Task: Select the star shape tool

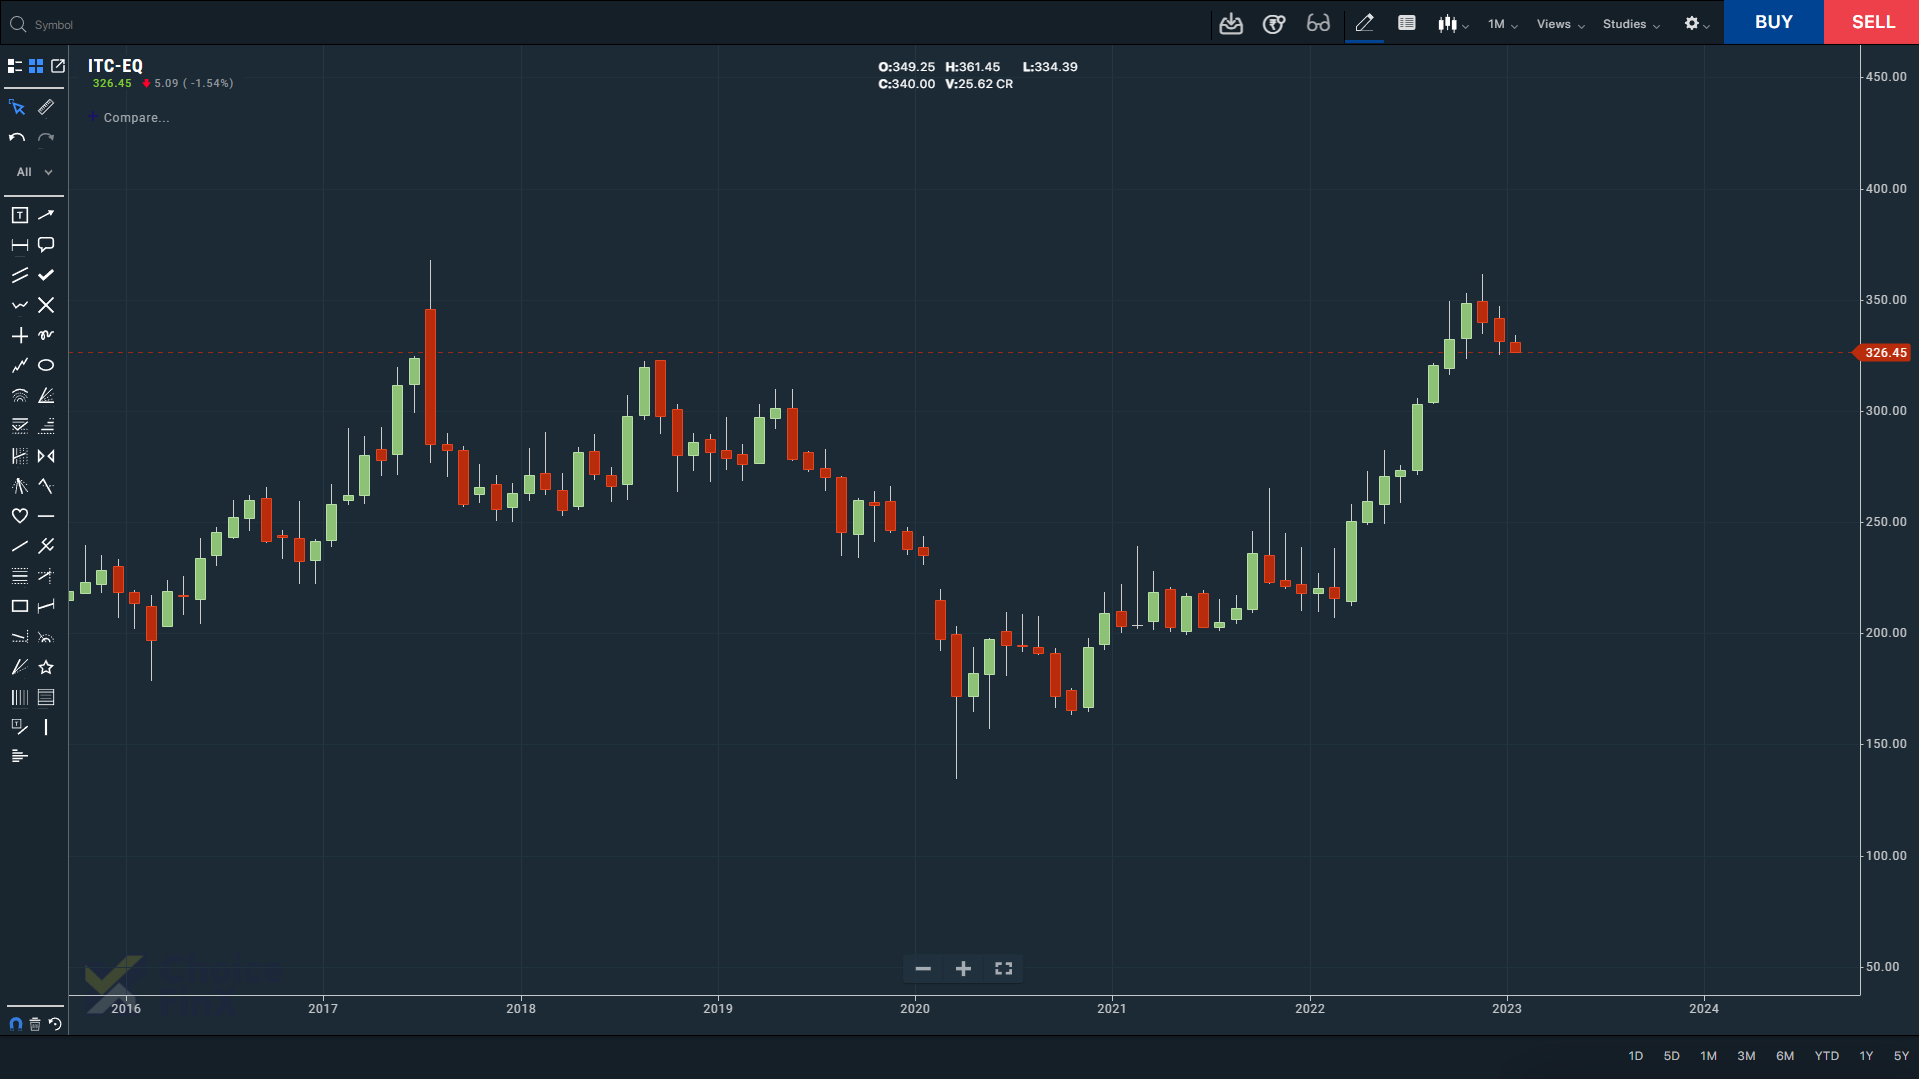Action: pos(46,667)
